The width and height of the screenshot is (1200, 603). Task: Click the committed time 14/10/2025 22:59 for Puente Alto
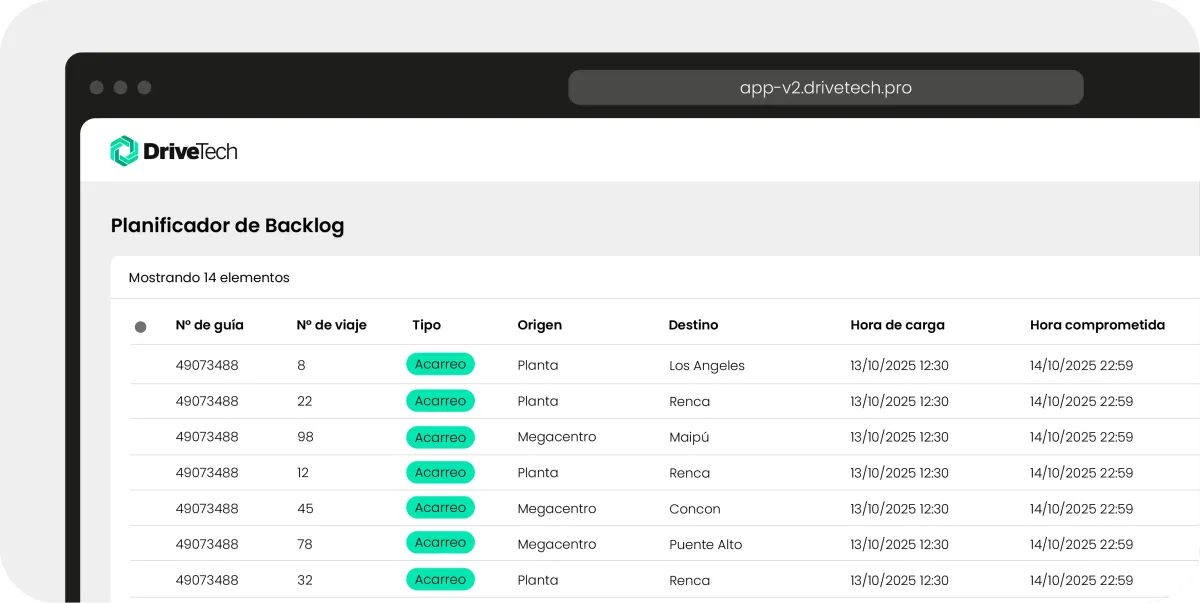(1082, 544)
